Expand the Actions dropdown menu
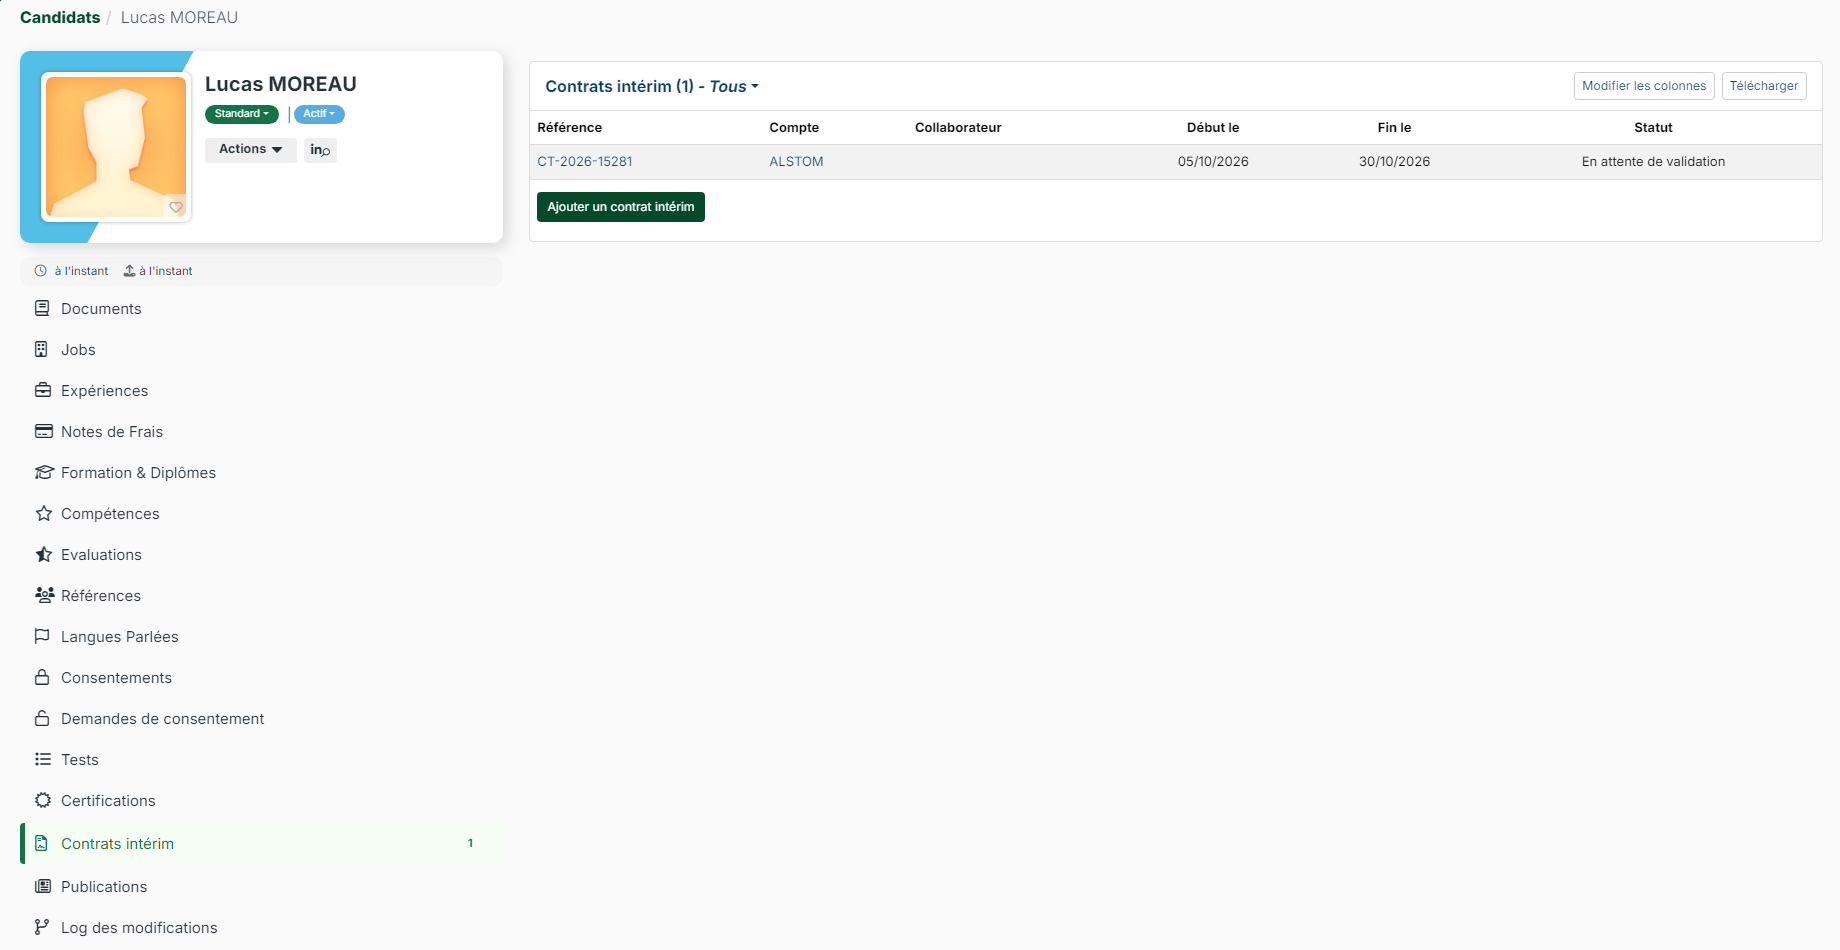This screenshot has width=1840, height=950. tap(251, 149)
